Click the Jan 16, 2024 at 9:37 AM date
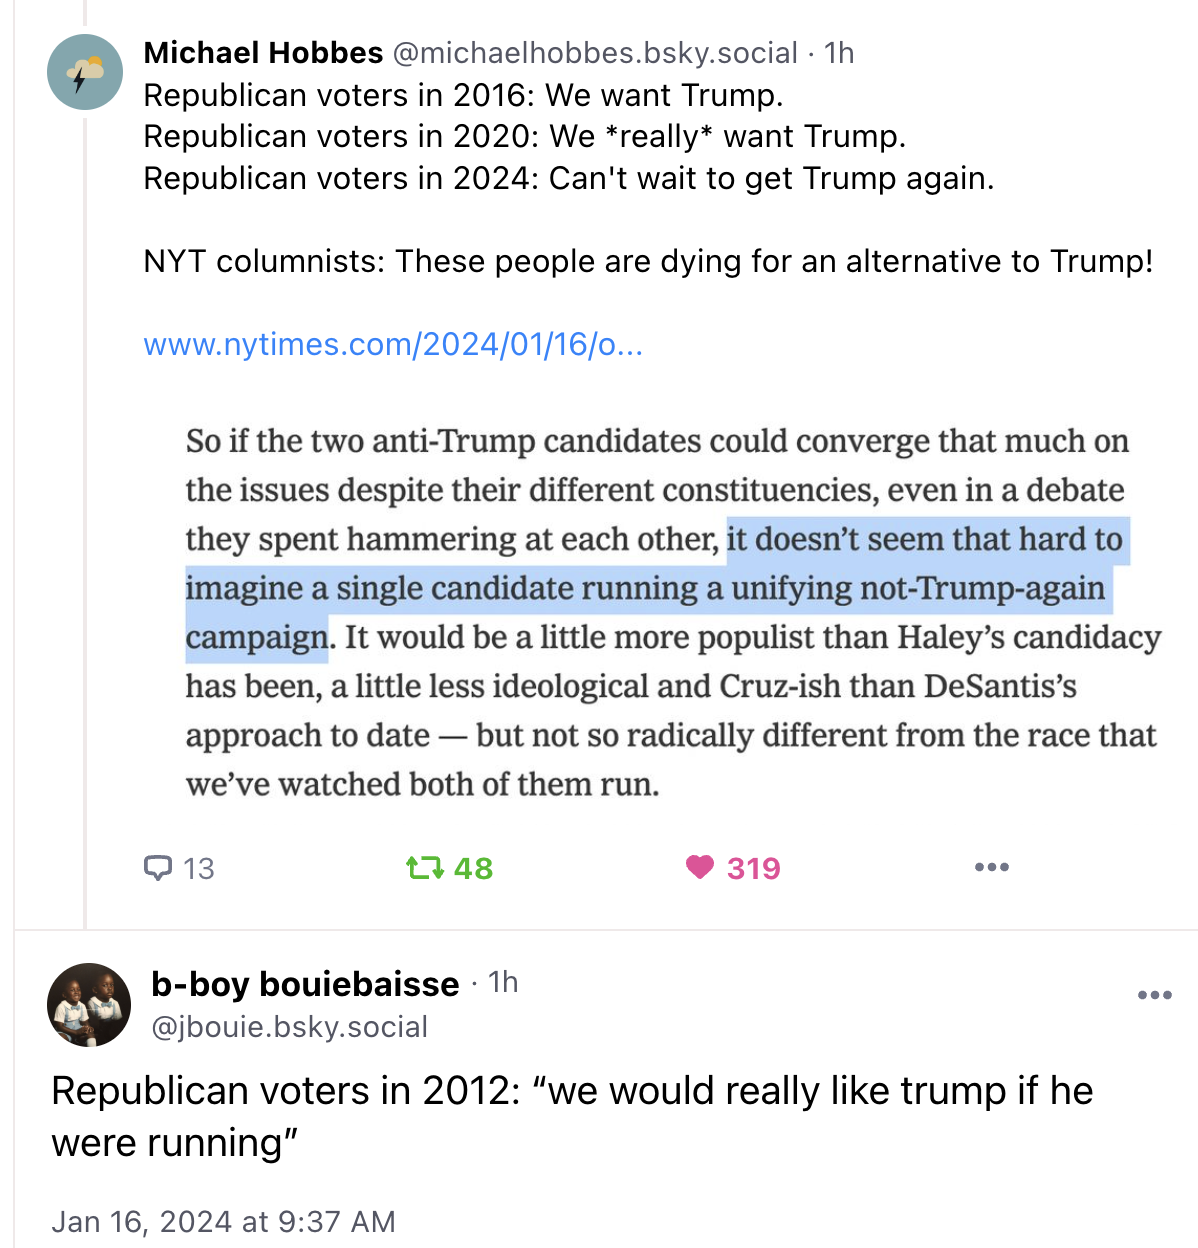1198x1248 pixels. pyautogui.click(x=223, y=1222)
